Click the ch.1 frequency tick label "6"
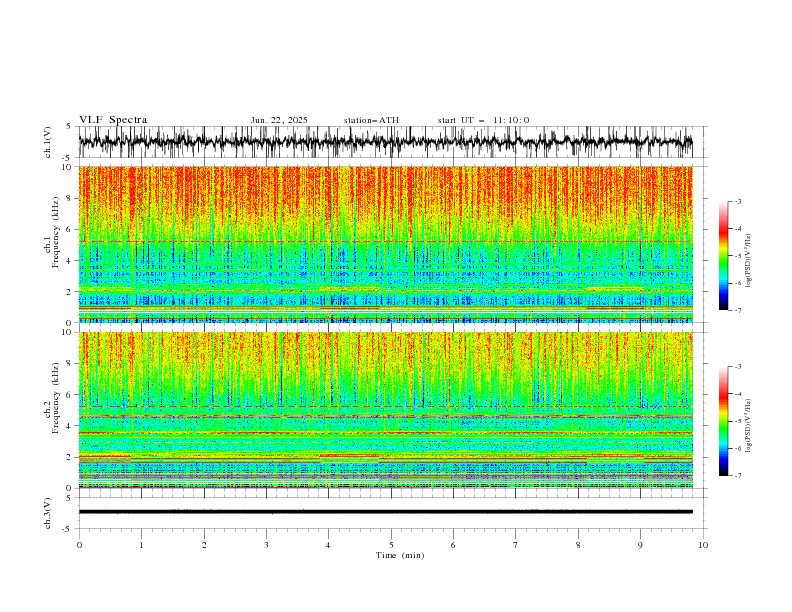This screenshot has height=612, width=792. pyautogui.click(x=69, y=229)
